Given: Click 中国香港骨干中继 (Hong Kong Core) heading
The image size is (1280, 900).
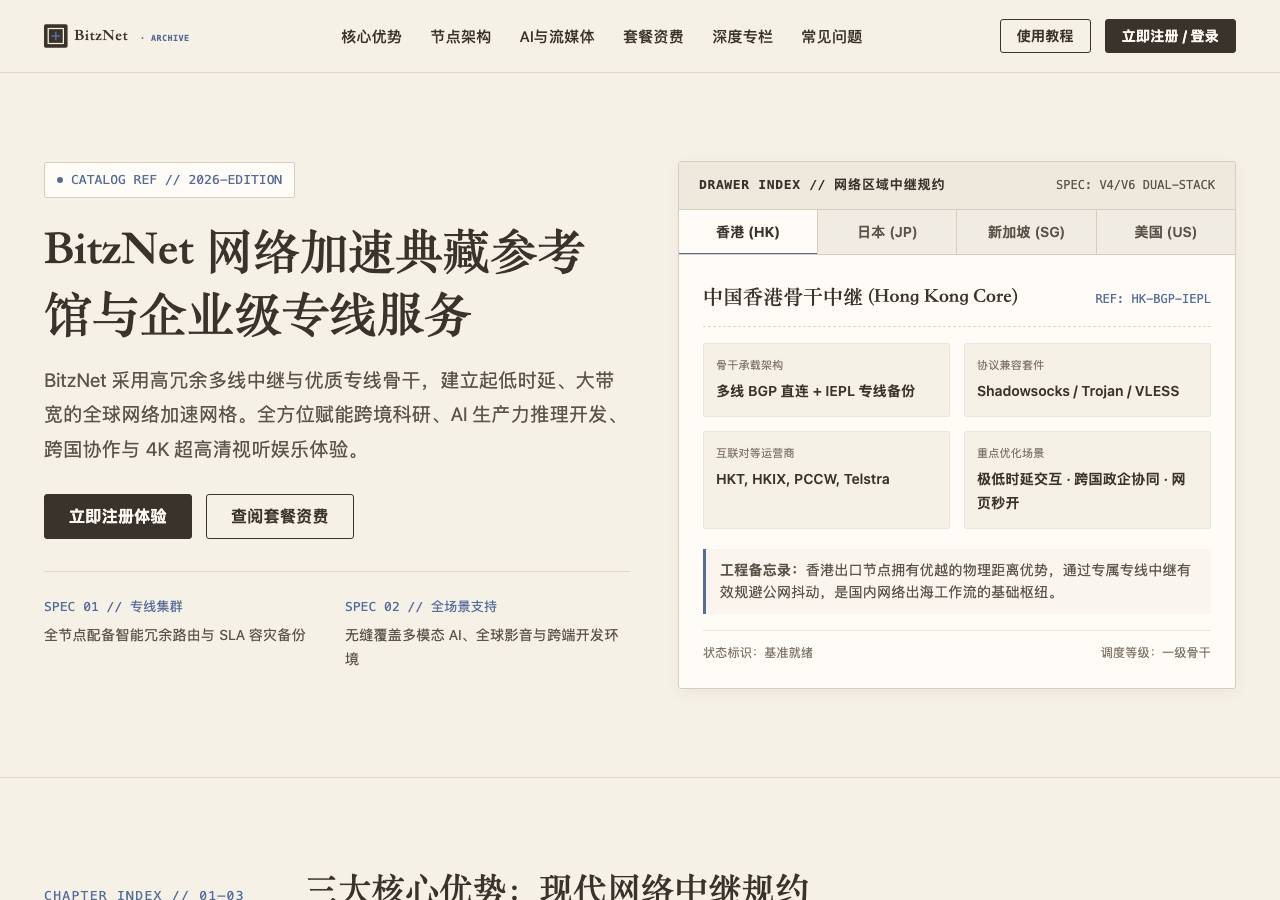Looking at the screenshot, I should [860, 296].
